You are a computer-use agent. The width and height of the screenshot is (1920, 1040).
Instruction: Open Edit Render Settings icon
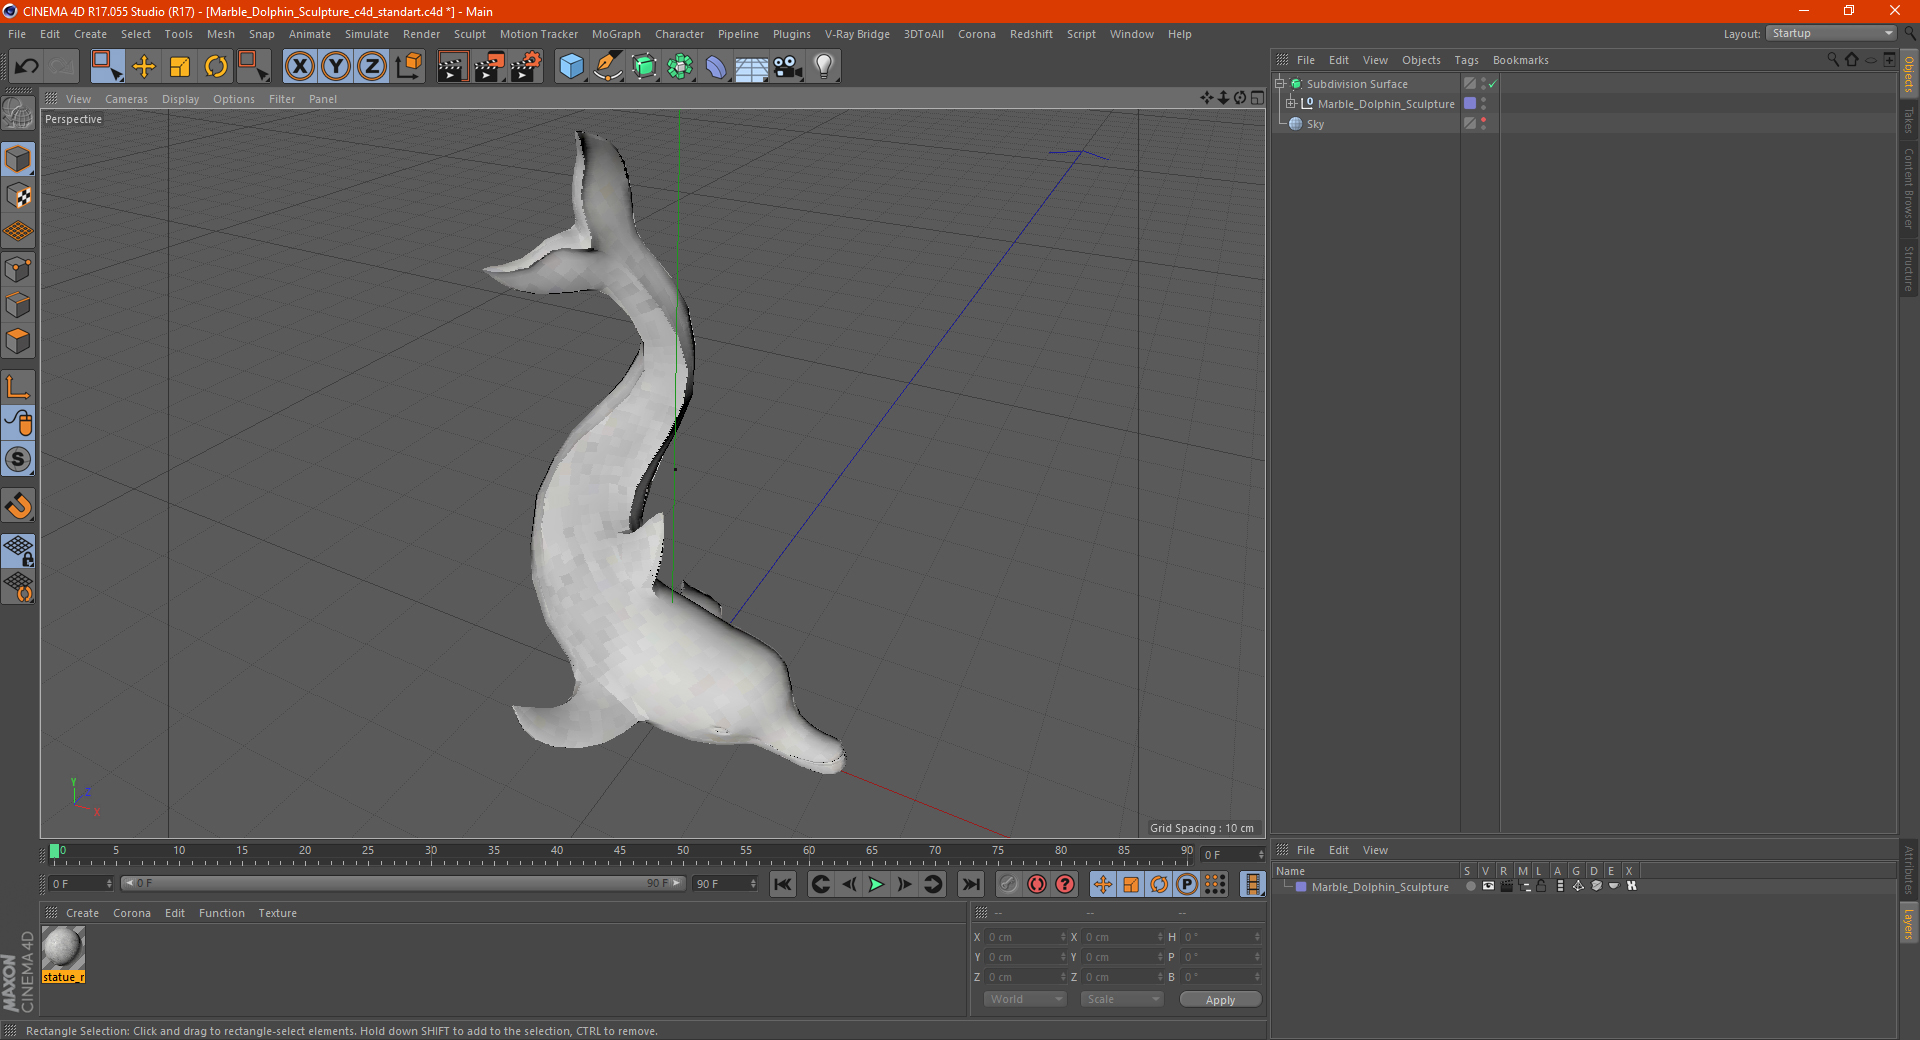[x=526, y=67]
